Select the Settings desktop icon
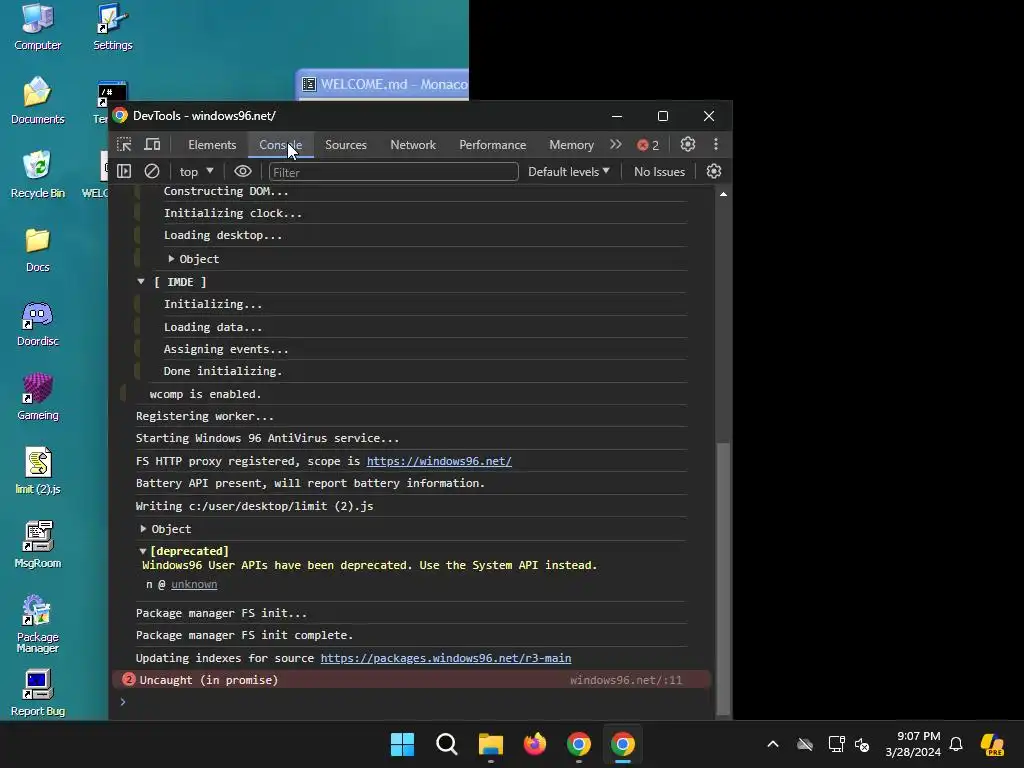The width and height of the screenshot is (1024, 768). (112, 27)
